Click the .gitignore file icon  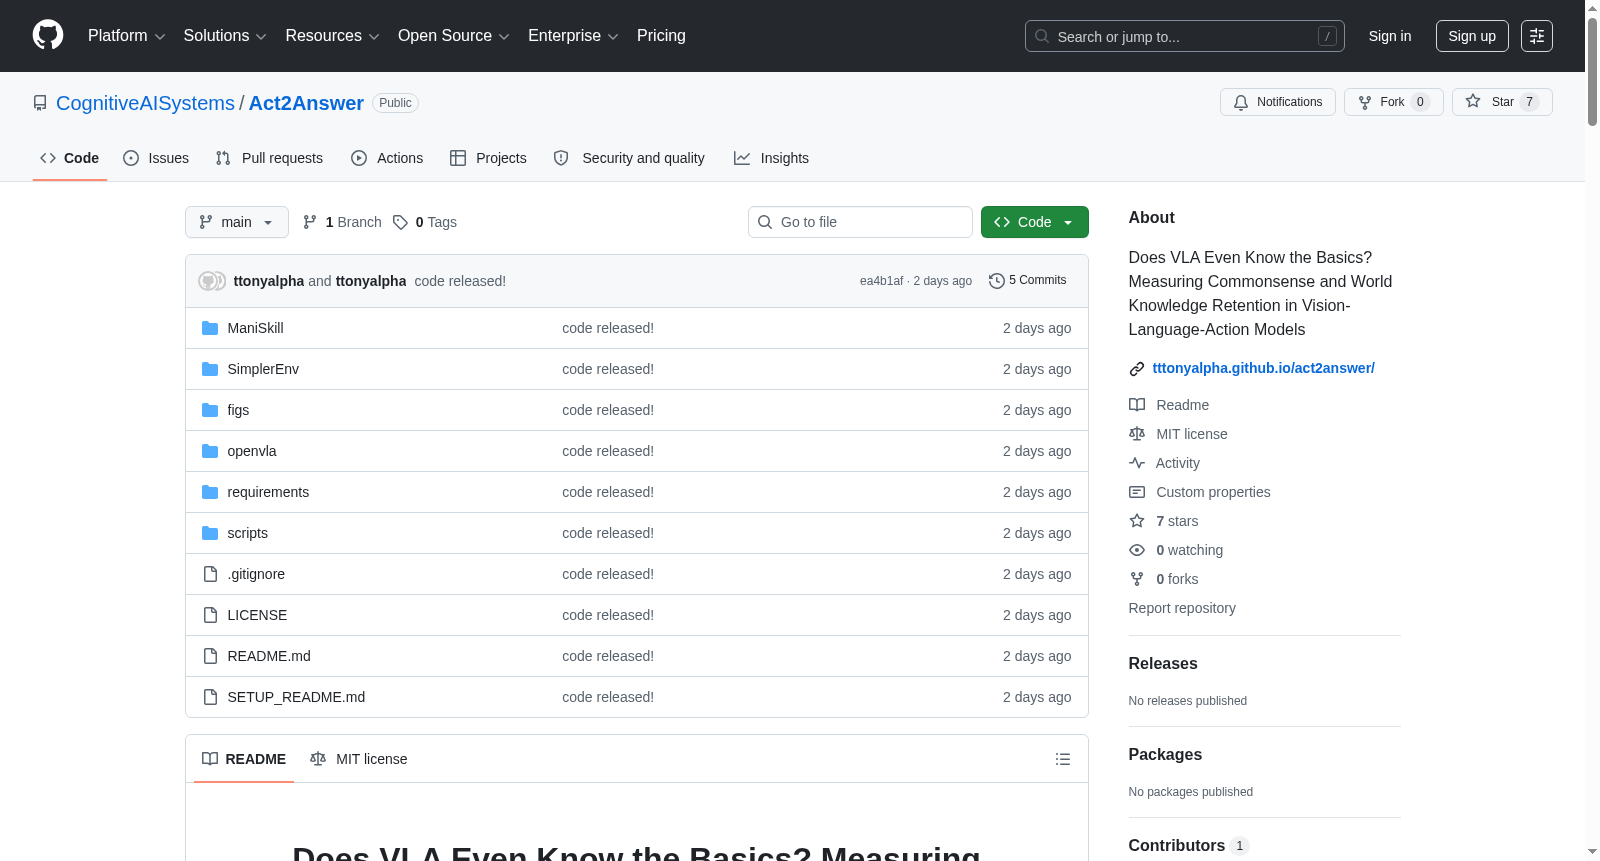pos(210,574)
